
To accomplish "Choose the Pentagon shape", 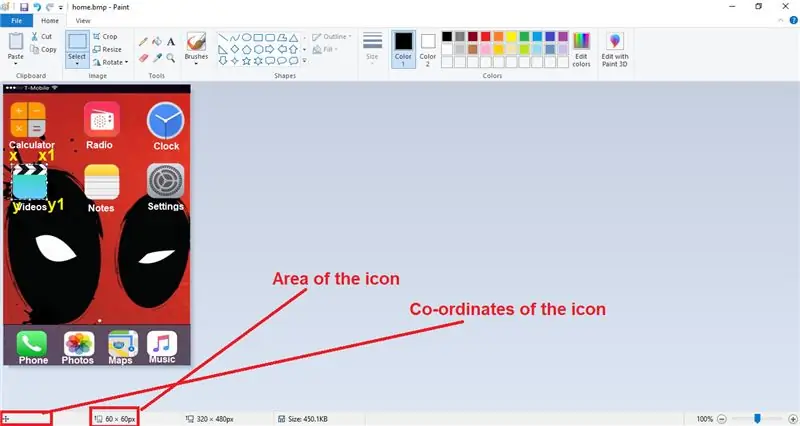I will pos(246,49).
